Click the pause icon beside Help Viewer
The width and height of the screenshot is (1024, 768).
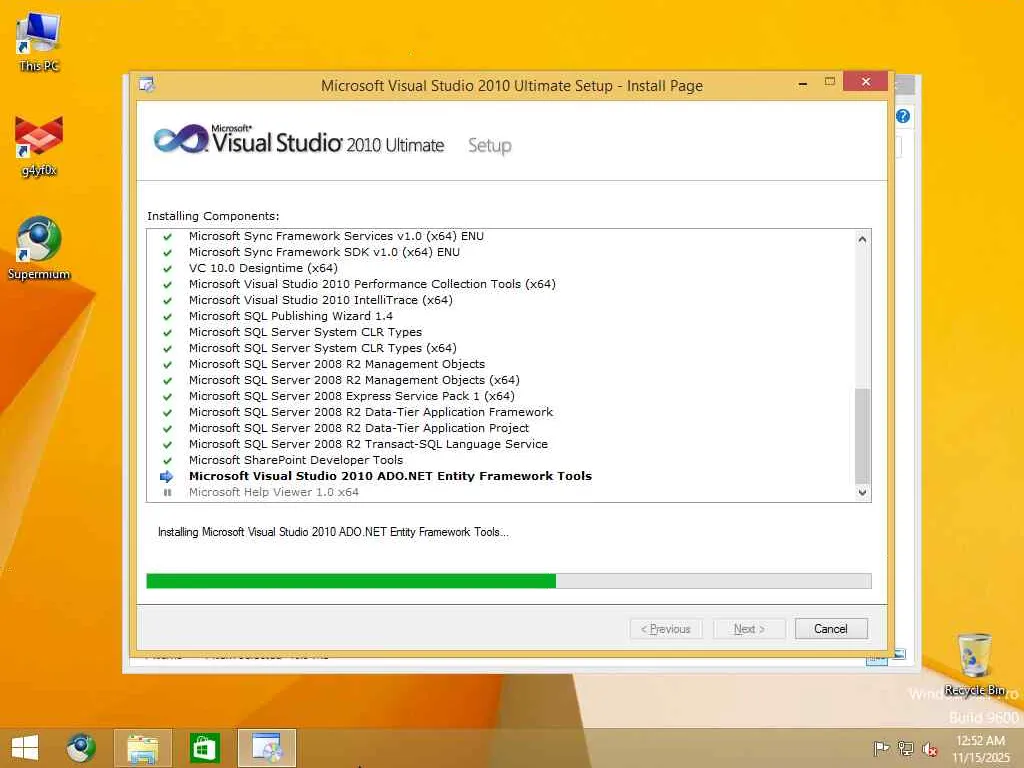(167, 492)
